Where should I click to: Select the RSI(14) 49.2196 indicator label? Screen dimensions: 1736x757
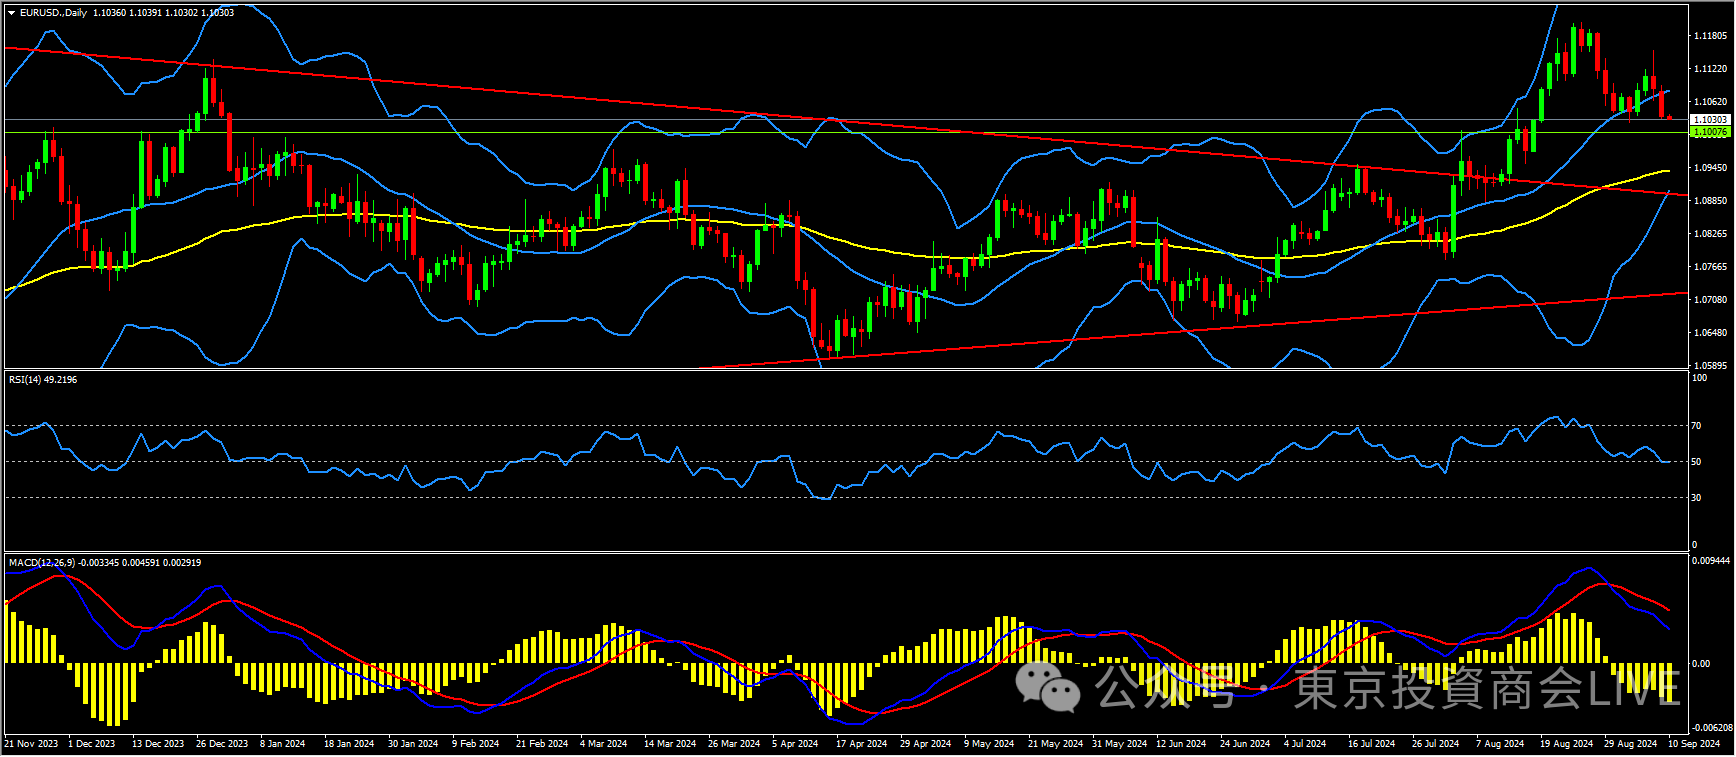coord(43,380)
